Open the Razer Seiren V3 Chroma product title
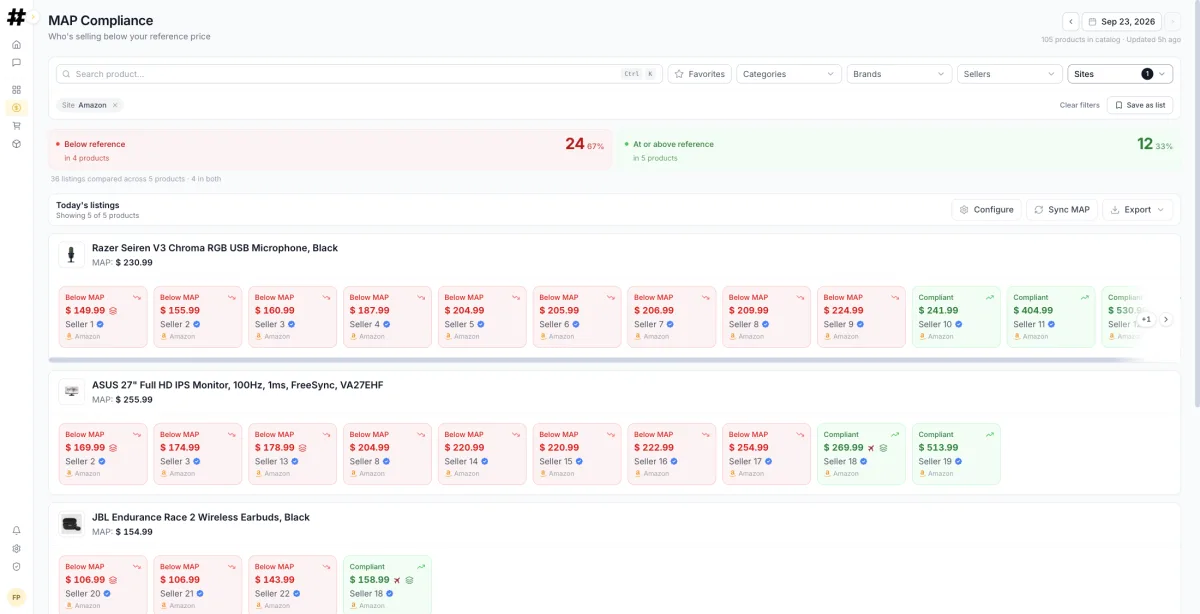This screenshot has width=1200, height=614. [215, 248]
